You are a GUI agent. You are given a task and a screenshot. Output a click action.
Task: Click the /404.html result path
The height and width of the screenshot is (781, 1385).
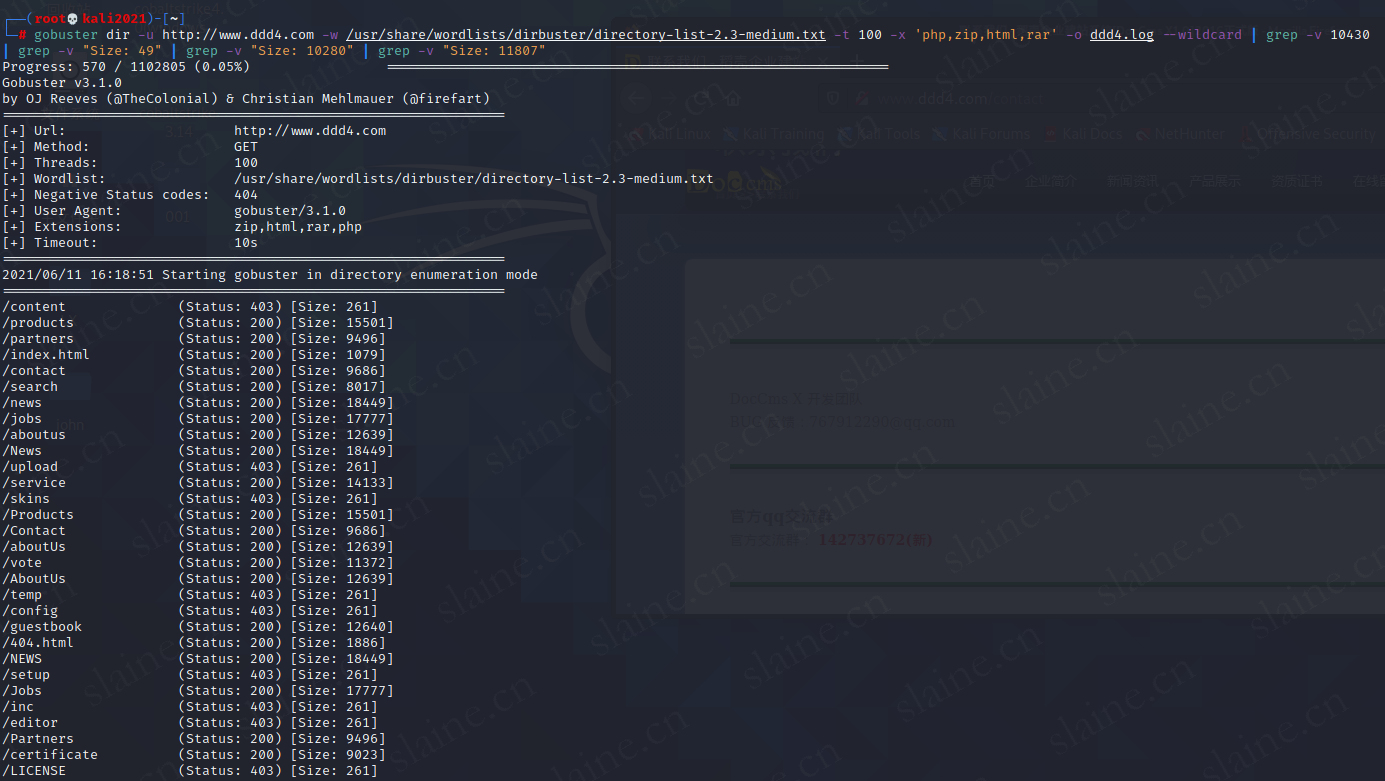(38, 643)
